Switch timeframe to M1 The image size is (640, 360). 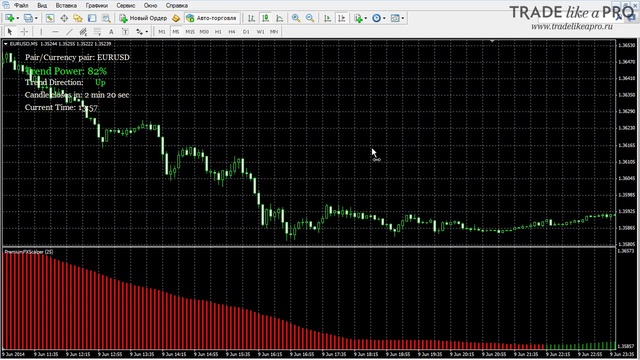(x=162, y=32)
